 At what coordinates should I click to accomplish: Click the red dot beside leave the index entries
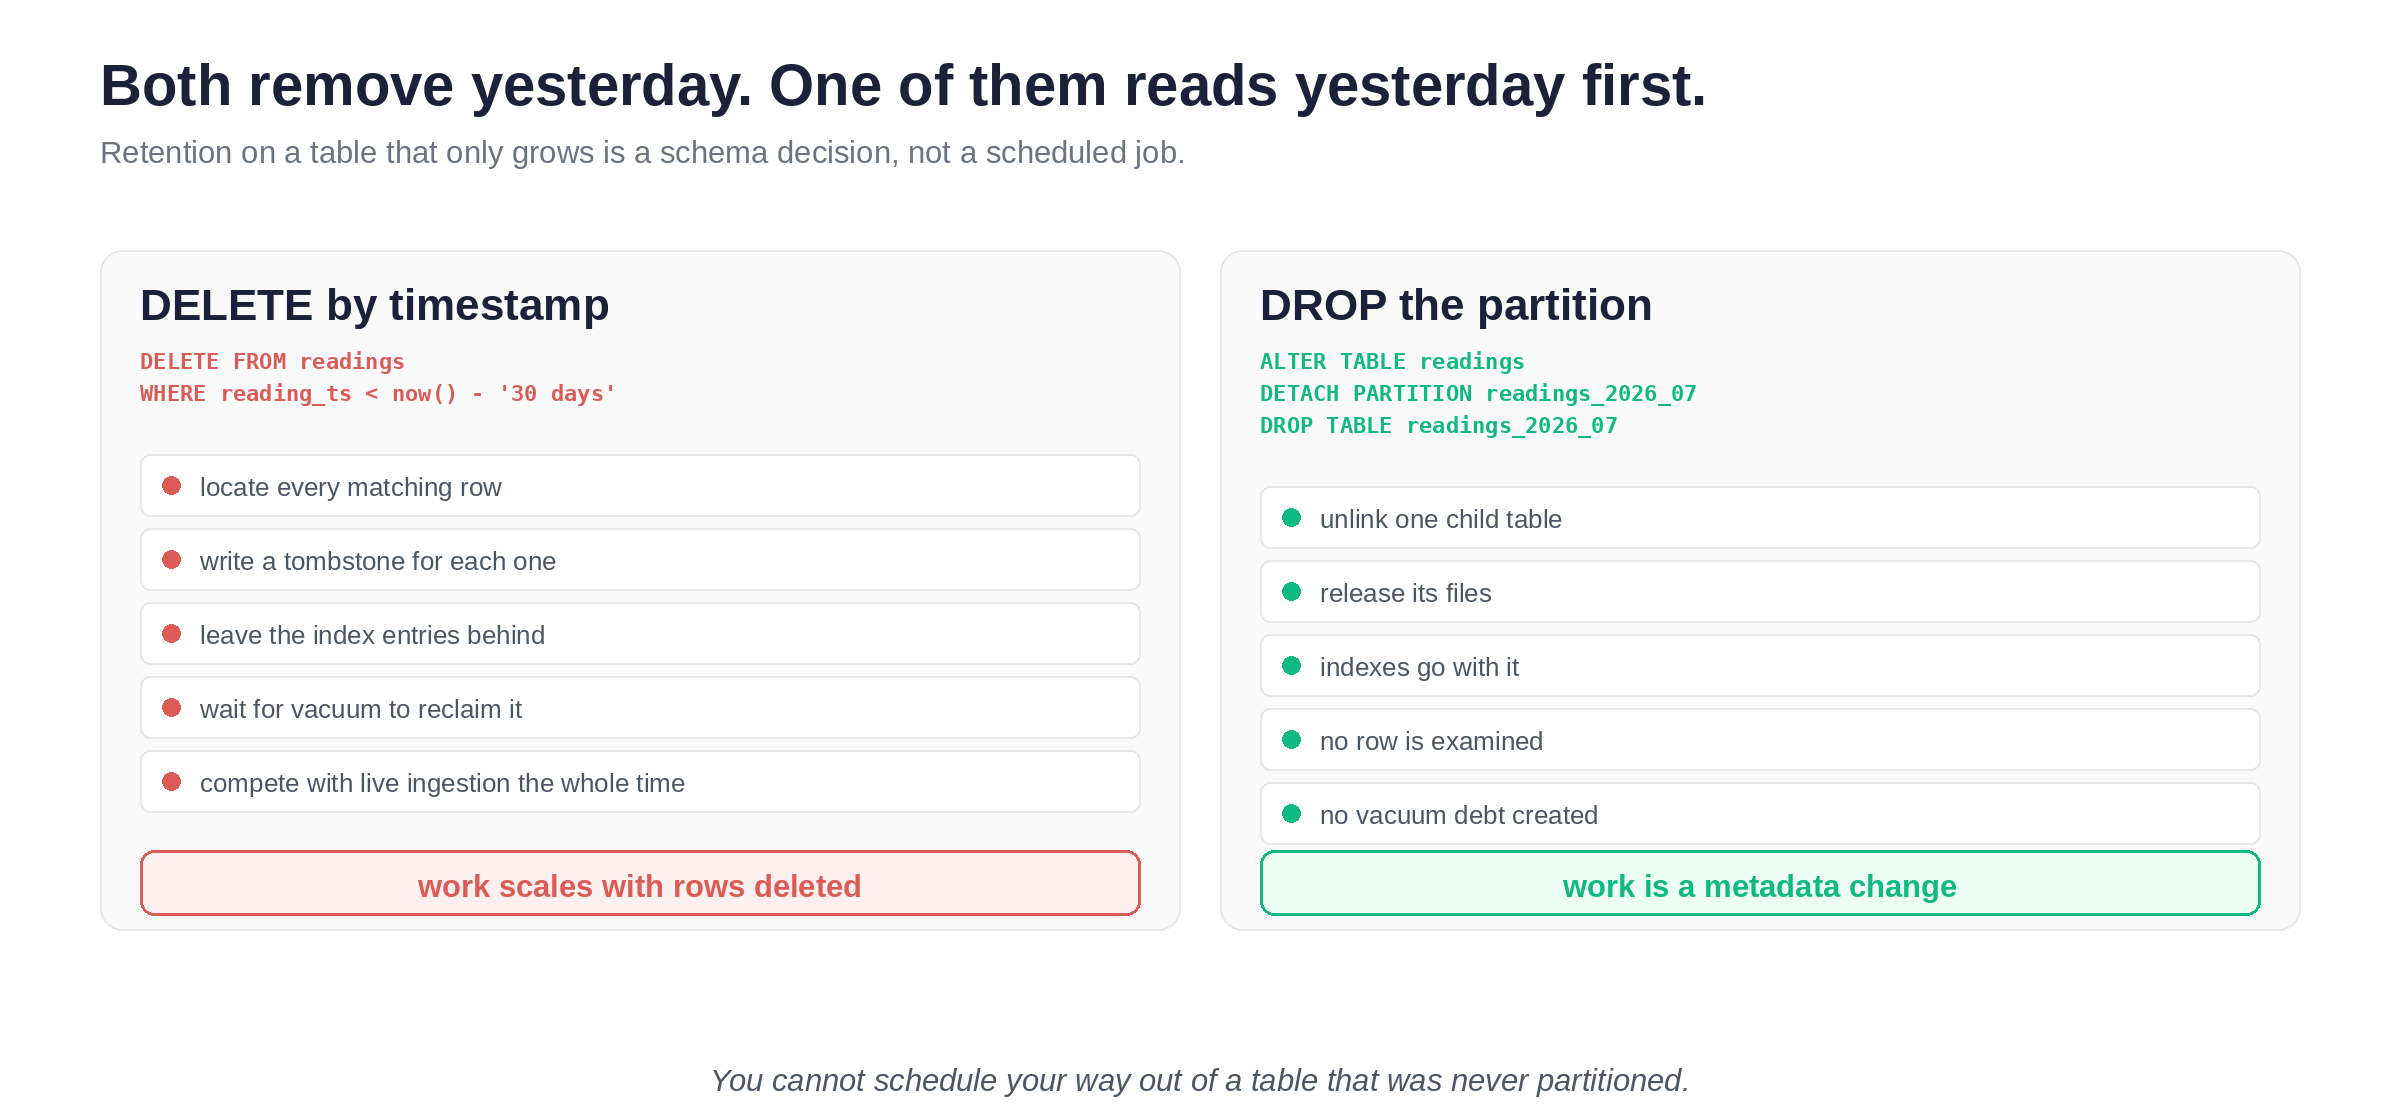[x=172, y=634]
